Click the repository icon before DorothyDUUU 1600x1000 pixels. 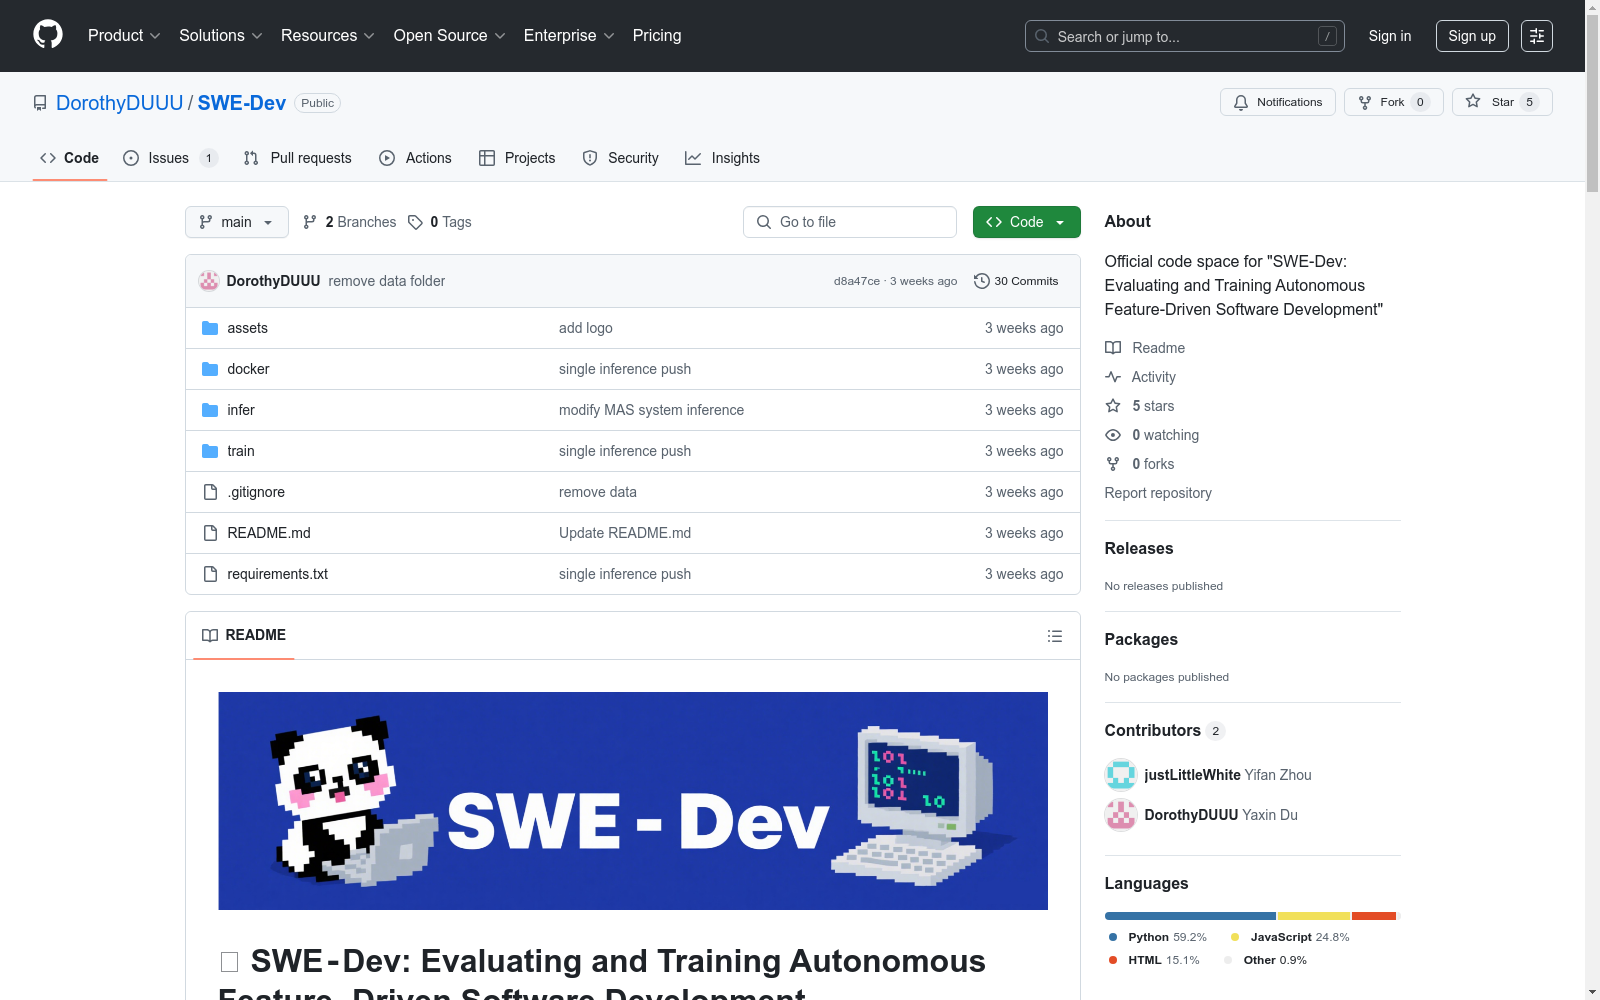click(40, 103)
